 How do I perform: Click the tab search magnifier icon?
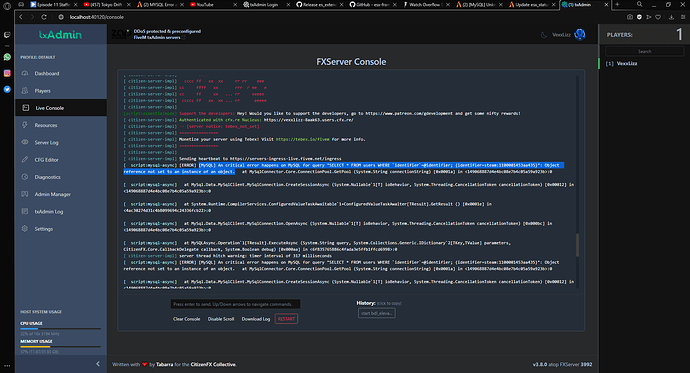[639, 4]
